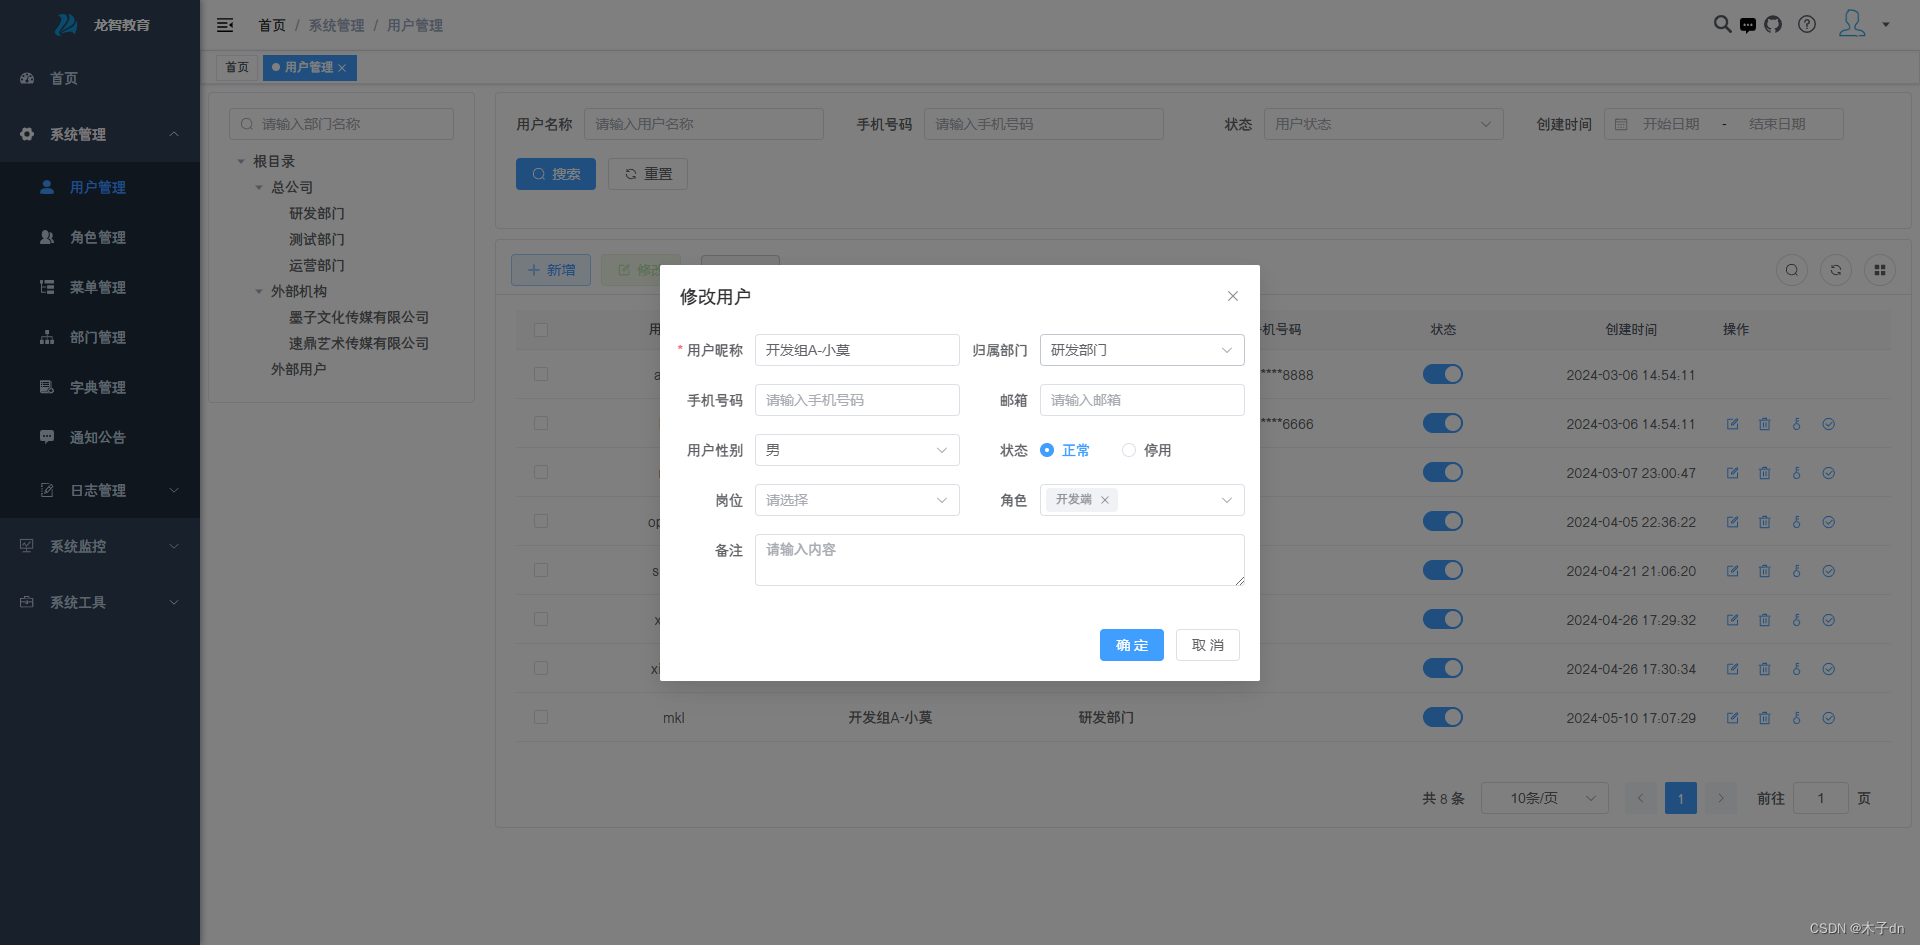Open the 岗位 select dropdown
This screenshot has height=945, width=1920.
point(857,500)
